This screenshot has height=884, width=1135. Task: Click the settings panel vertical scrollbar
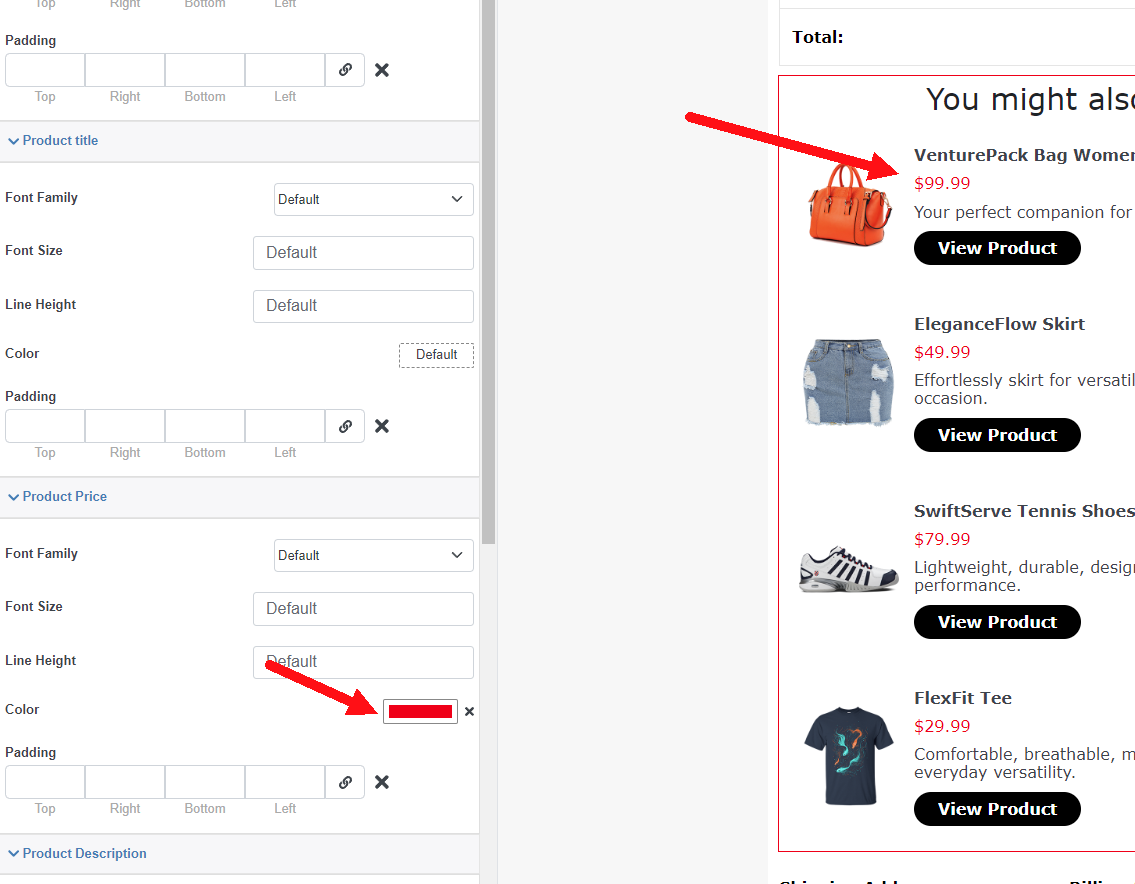click(489, 271)
